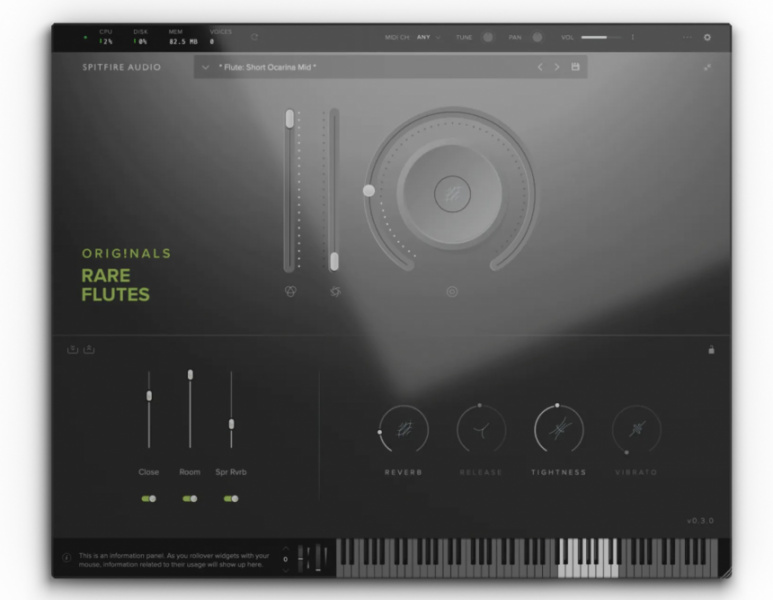Click the 'Room' mic label
Viewport: 773px width, 600px height.
(190, 472)
